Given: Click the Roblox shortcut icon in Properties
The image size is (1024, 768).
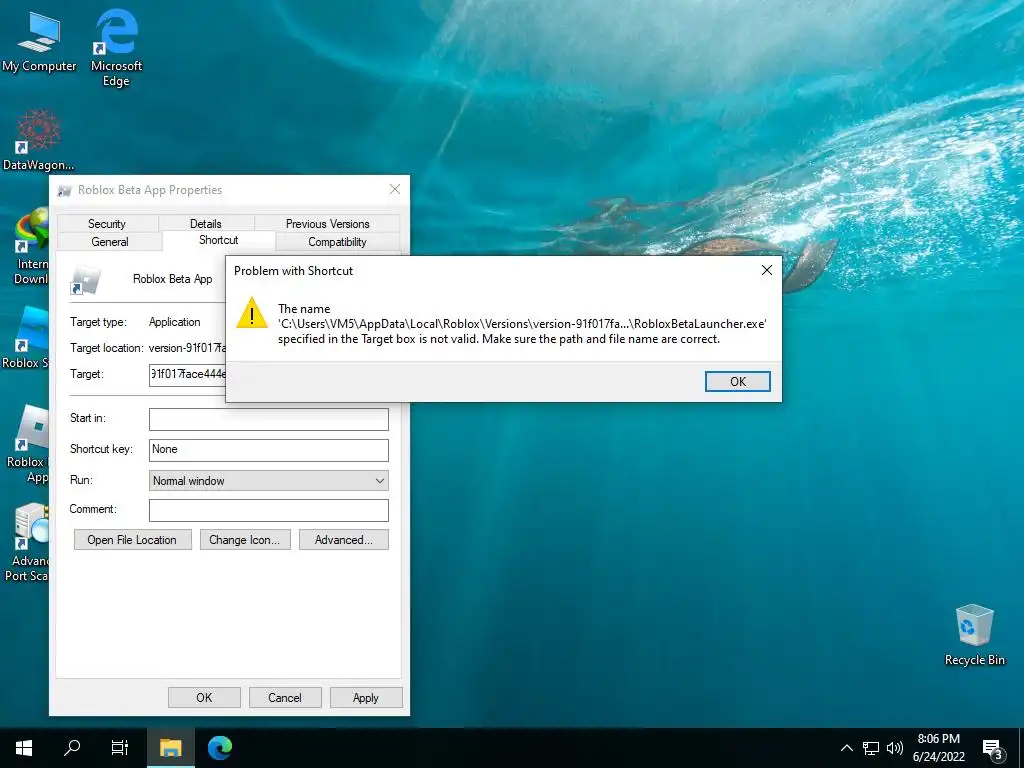Looking at the screenshot, I should click(86, 281).
